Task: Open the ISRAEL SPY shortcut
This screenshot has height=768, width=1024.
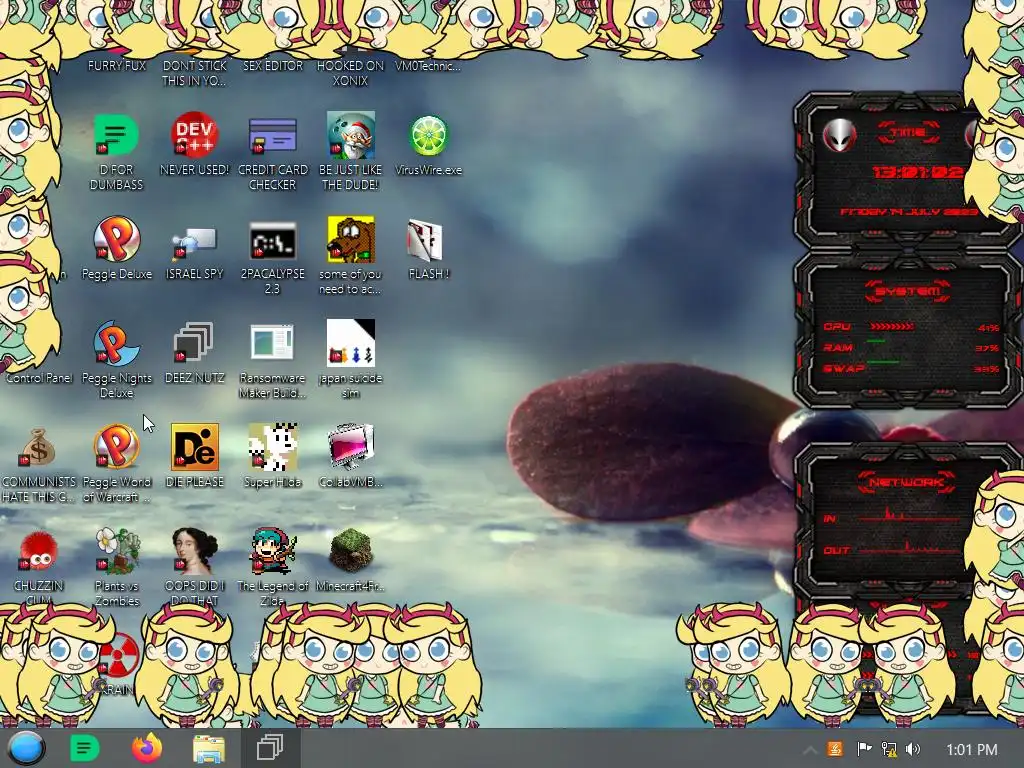Action: pos(194,242)
